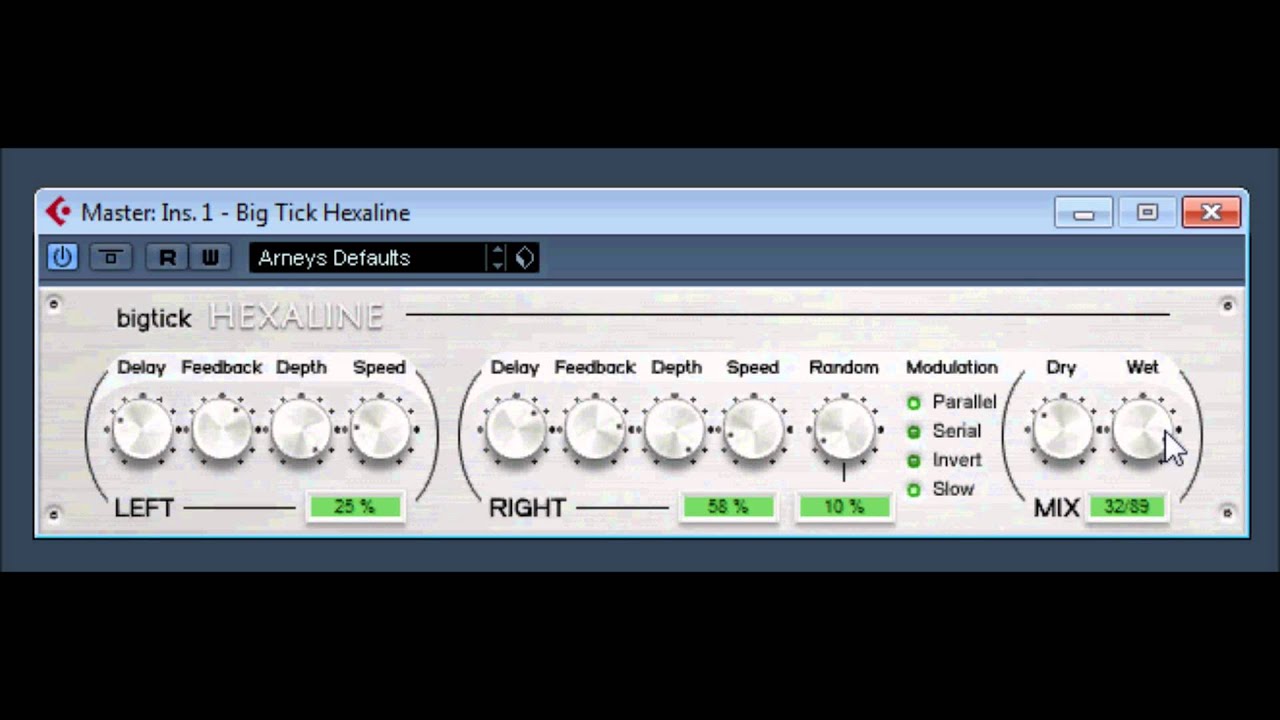1280x720 pixels.
Task: Click the RIGHT Delay knob
Action: 515,429
